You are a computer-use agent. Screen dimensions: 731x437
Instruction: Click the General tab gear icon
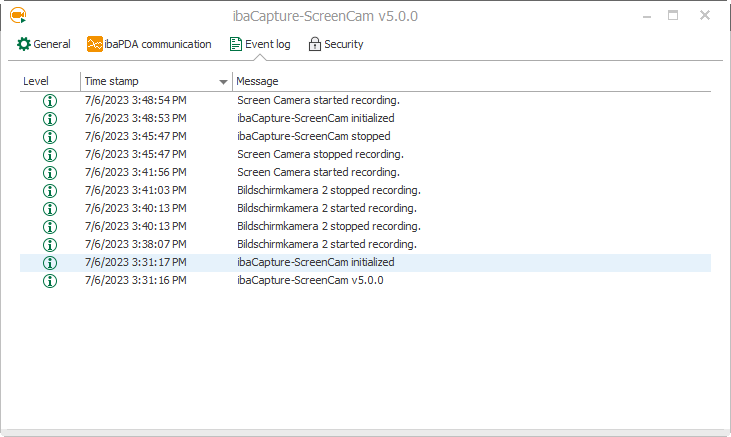click(24, 44)
